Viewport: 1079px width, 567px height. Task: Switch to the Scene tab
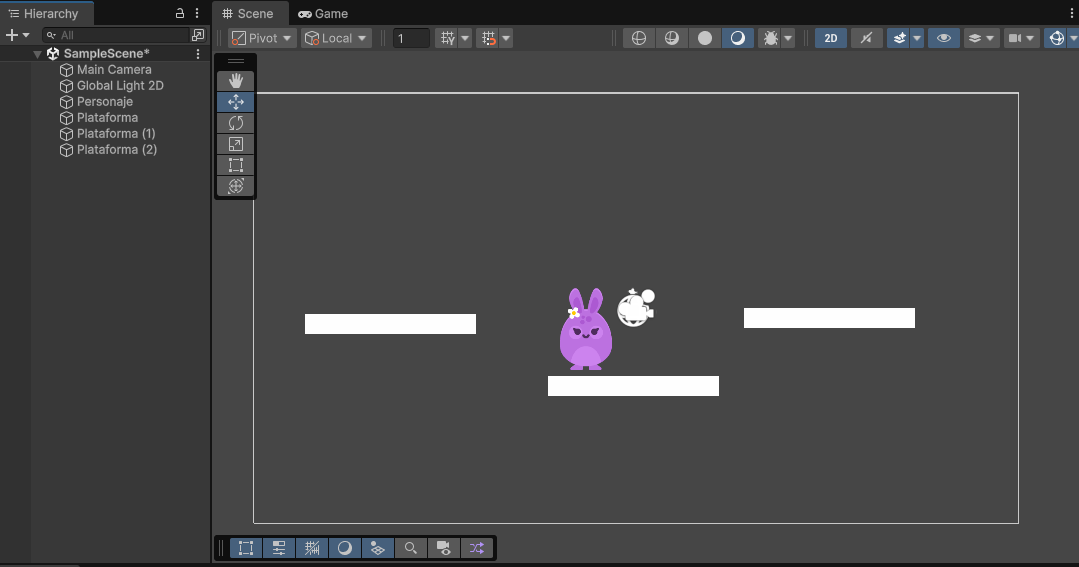(248, 14)
